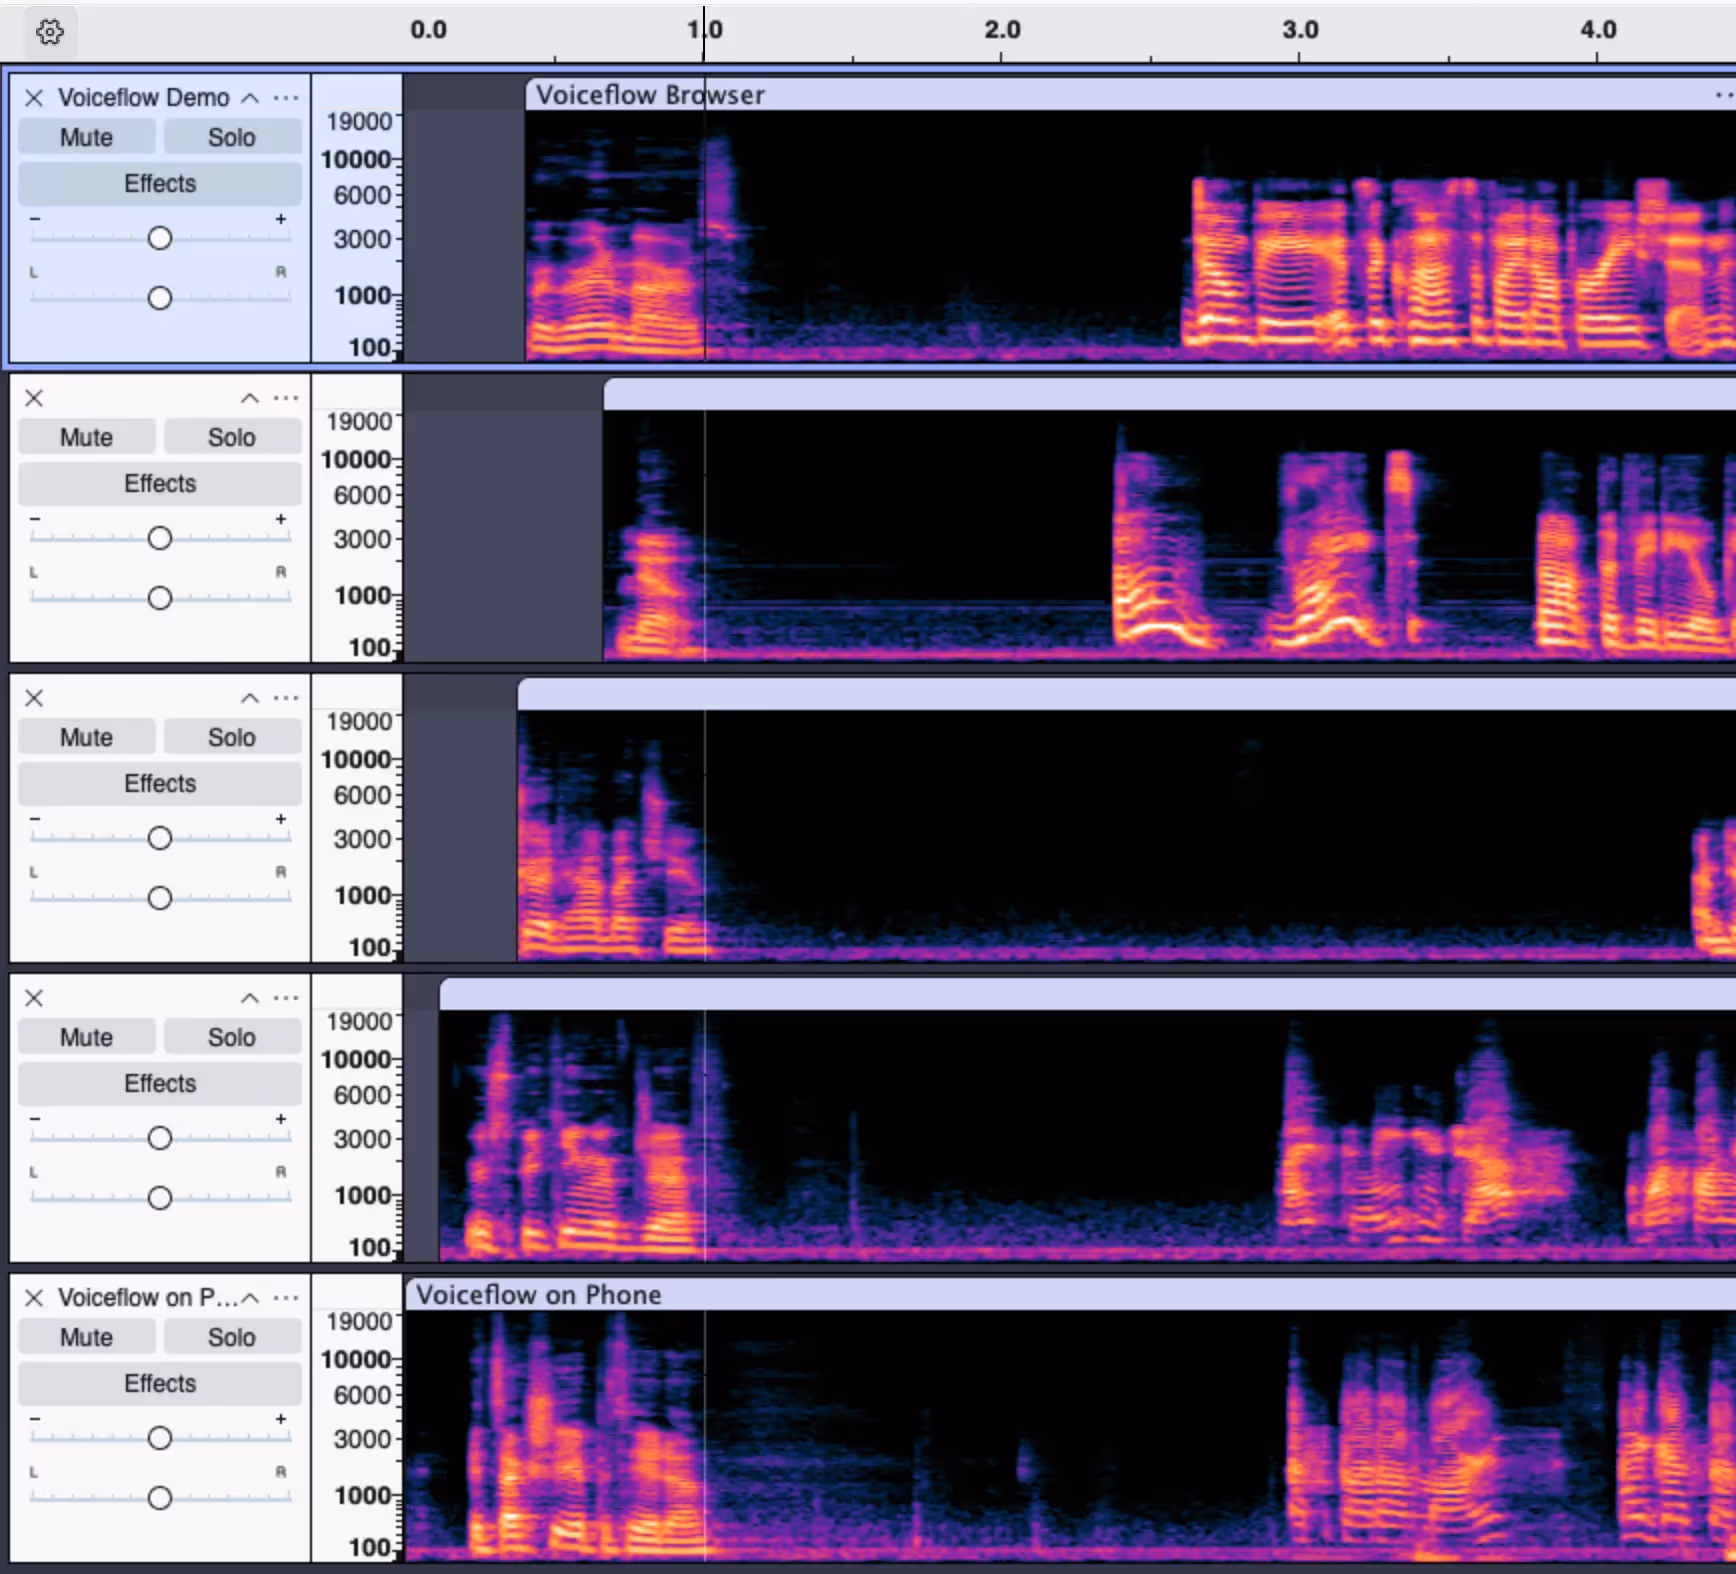Mute the Voiceflow Demo track
Image resolution: width=1736 pixels, height=1574 pixels.
click(86, 137)
